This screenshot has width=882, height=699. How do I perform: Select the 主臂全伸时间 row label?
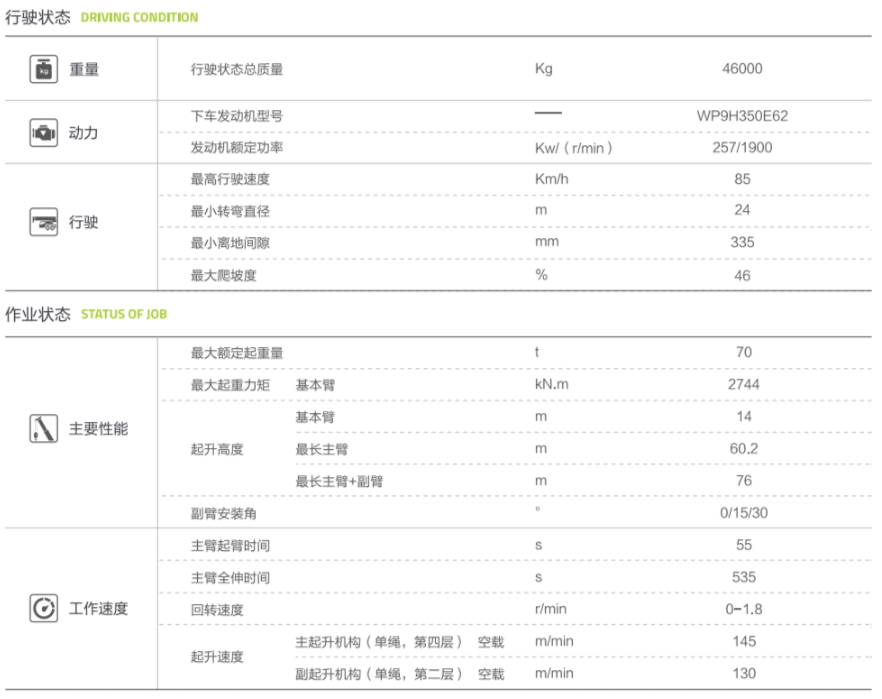[230, 578]
